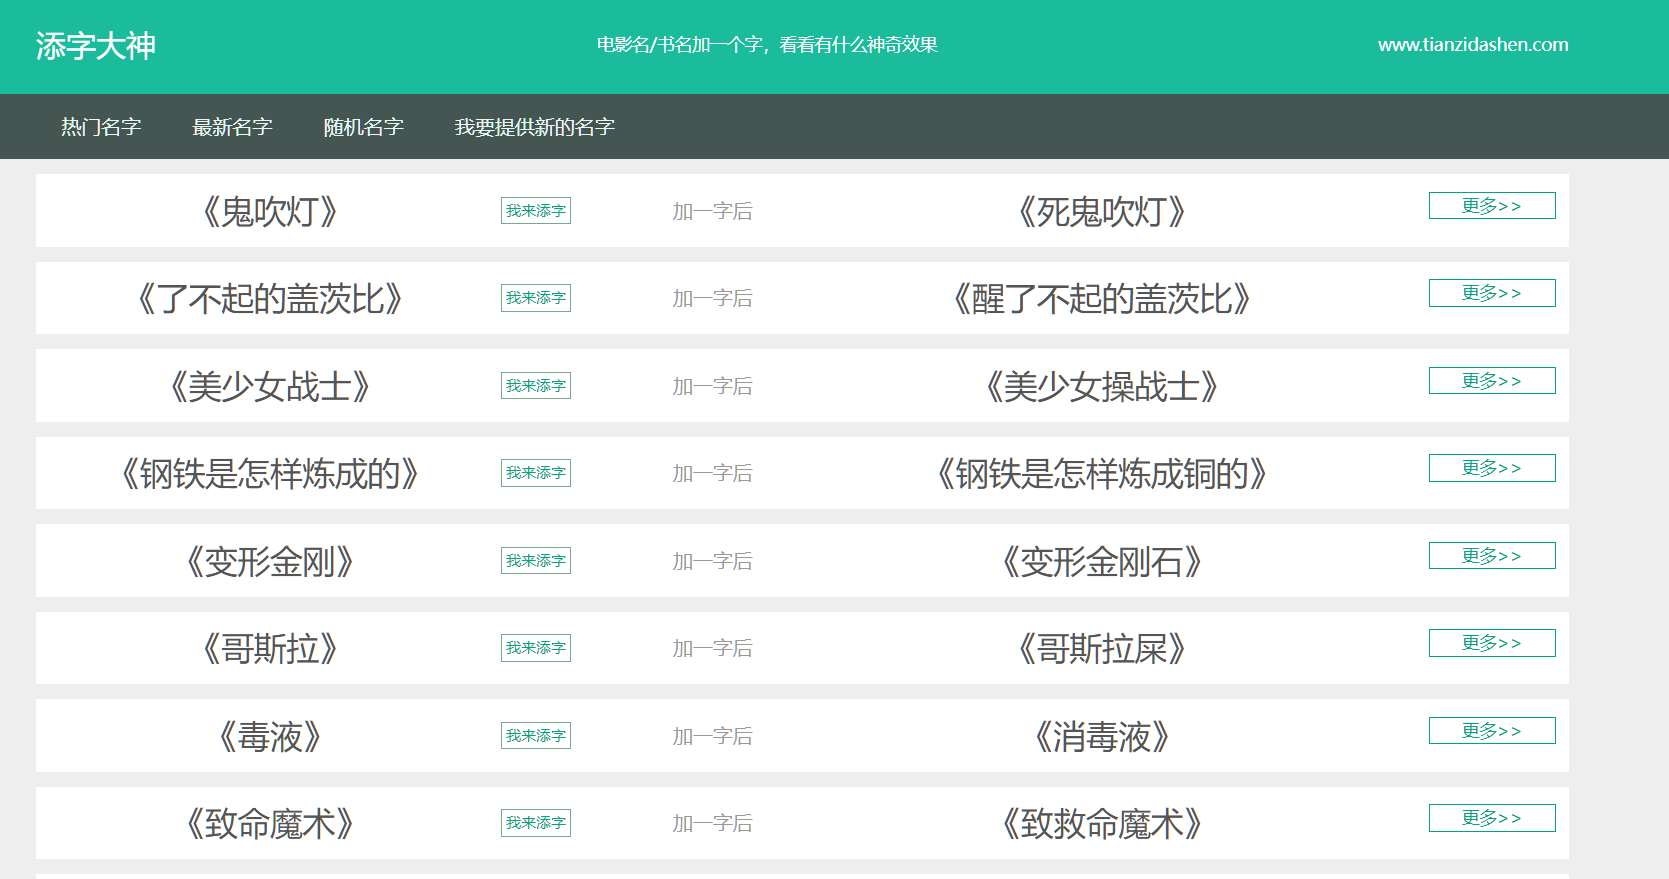Click 加一字后 label in the 《致命魔术》 row
The width and height of the screenshot is (1669, 879).
click(x=712, y=824)
